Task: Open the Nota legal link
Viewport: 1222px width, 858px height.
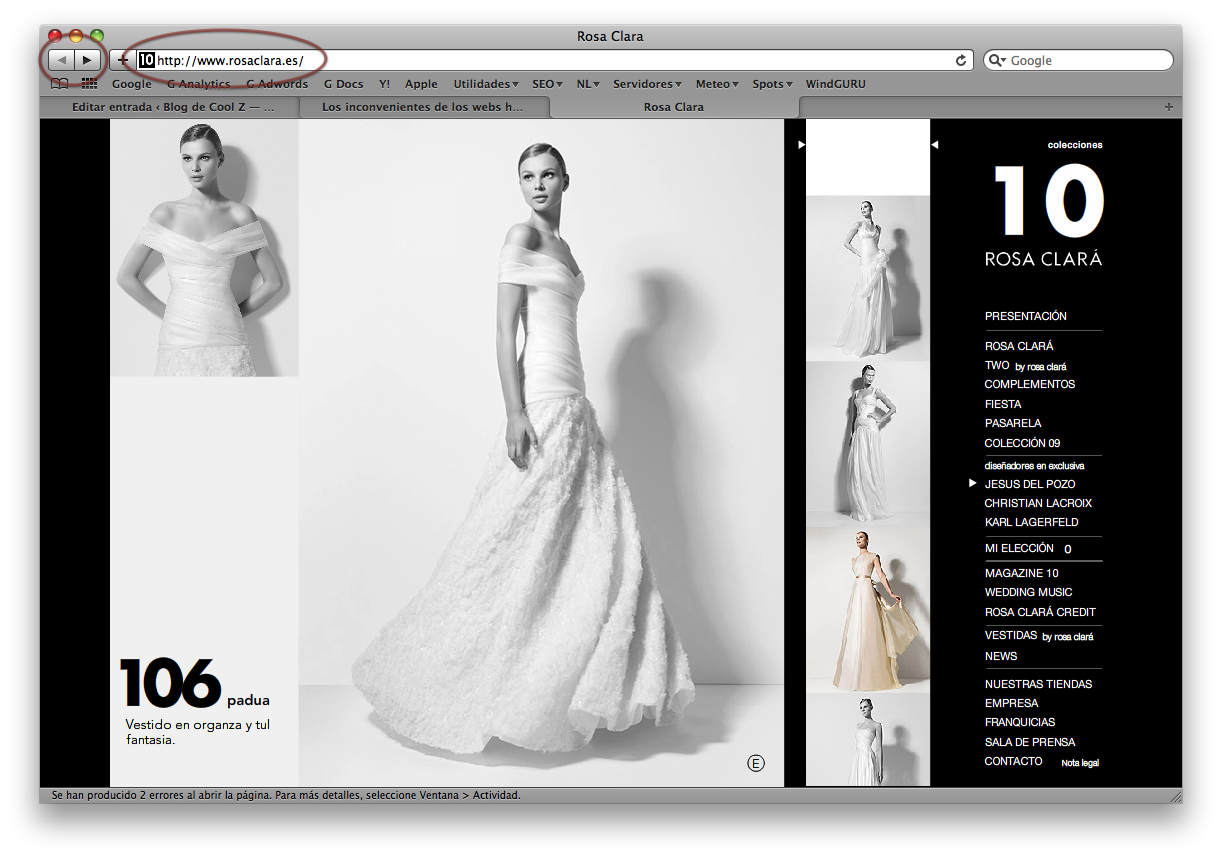Action: click(1080, 763)
